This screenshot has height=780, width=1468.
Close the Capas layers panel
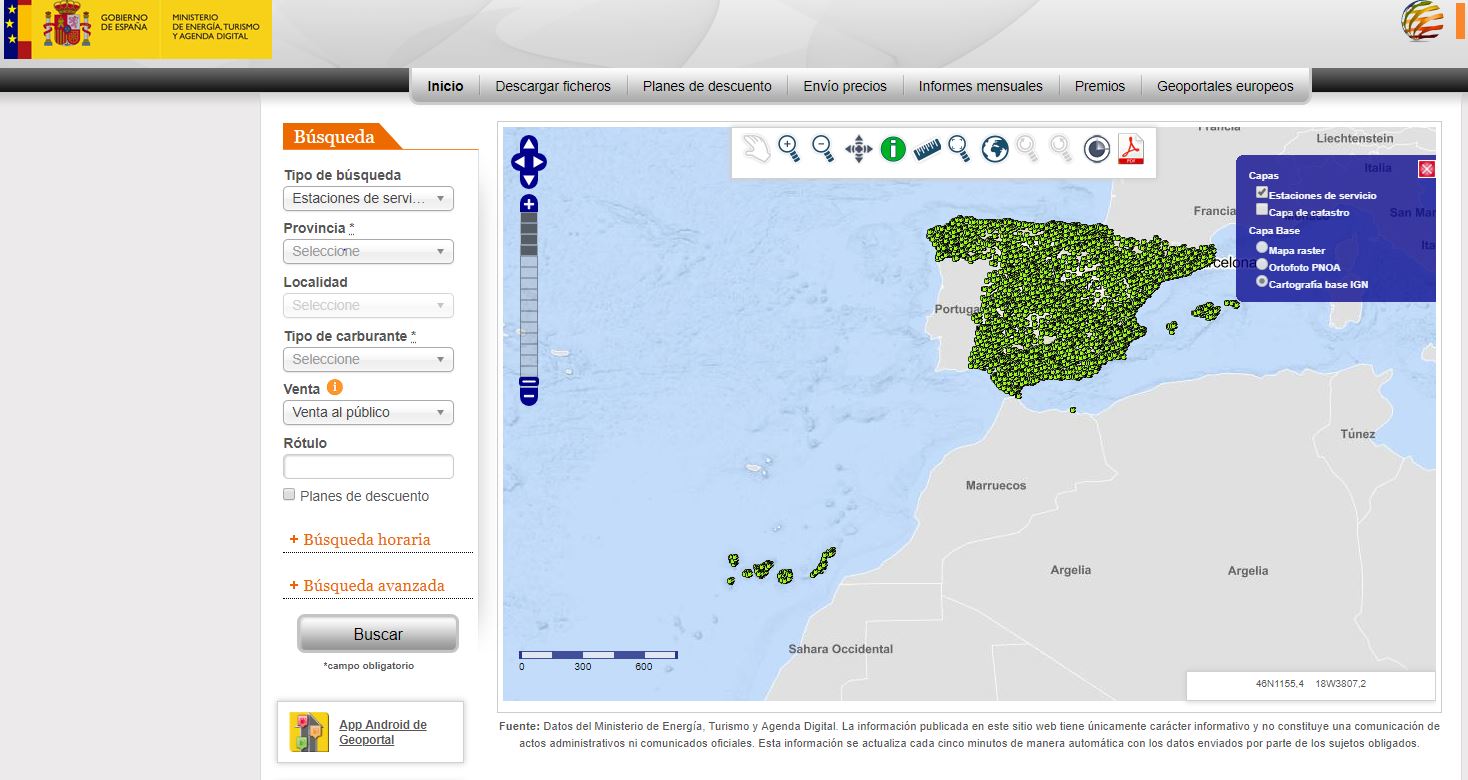pos(1427,169)
